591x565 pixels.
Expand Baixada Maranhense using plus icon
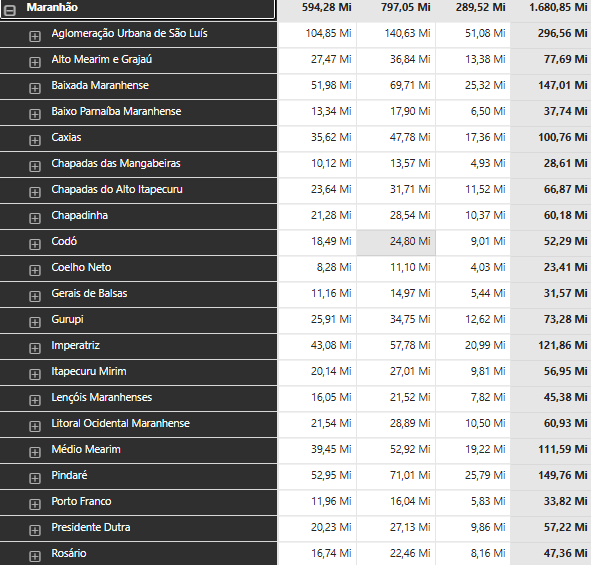pyautogui.click(x=35, y=88)
